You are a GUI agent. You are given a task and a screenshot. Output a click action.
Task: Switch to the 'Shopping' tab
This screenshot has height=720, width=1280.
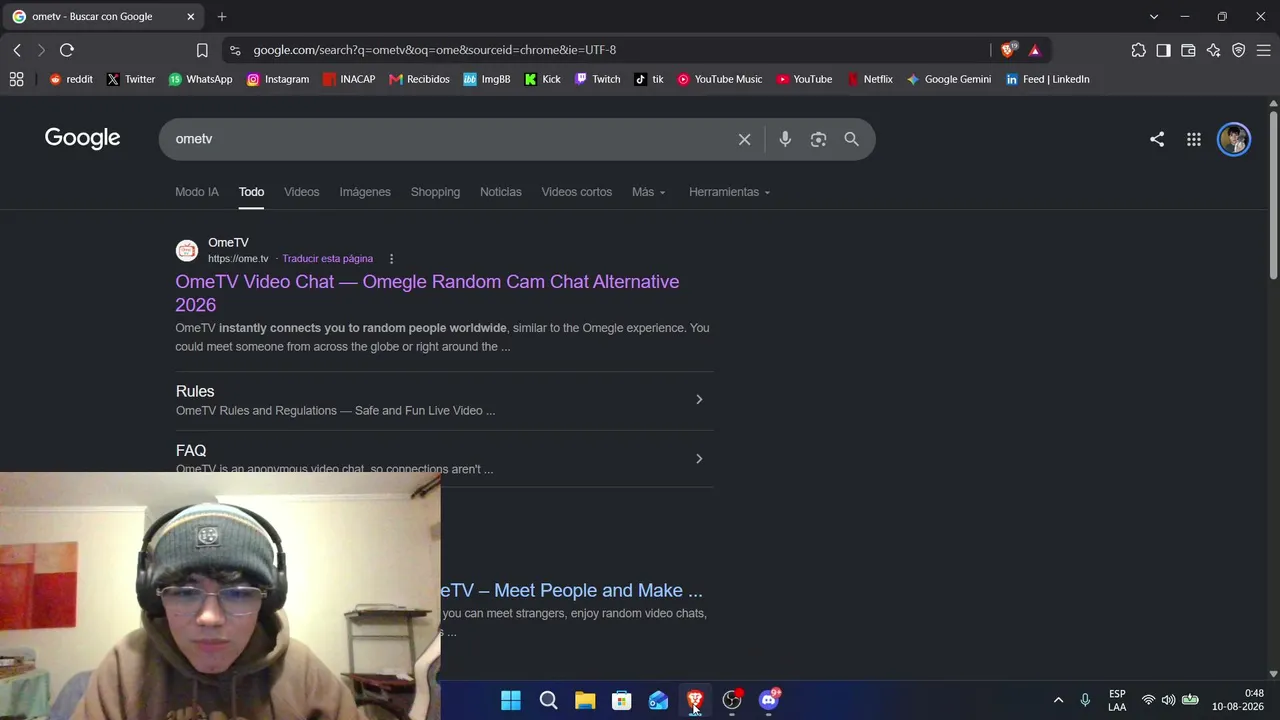click(435, 192)
